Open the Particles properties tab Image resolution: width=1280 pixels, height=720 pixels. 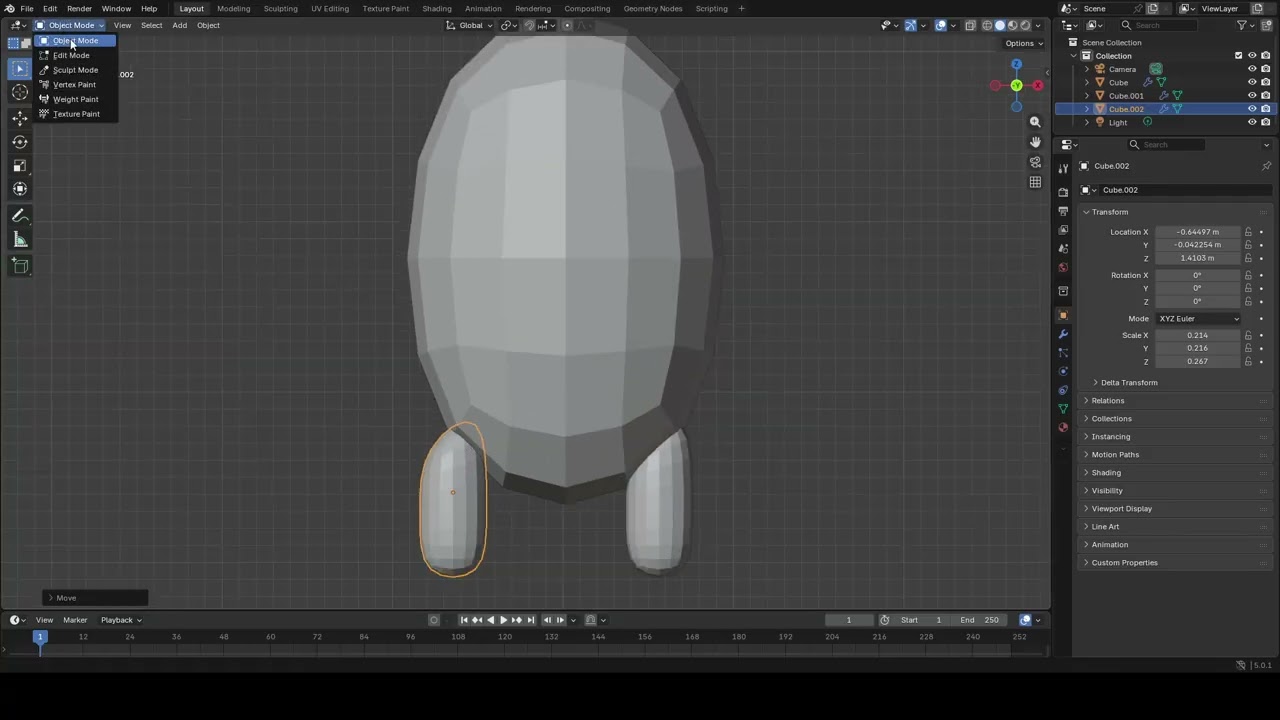tap(1063, 353)
